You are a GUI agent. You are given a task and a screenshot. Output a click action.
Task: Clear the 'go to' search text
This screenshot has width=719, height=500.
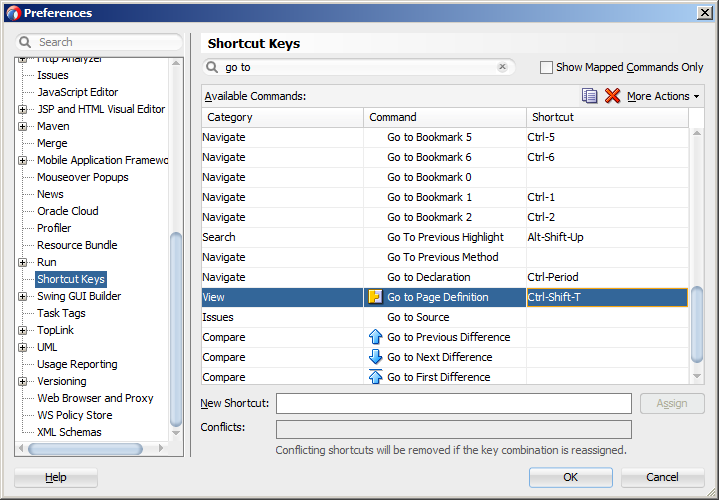[x=502, y=67]
